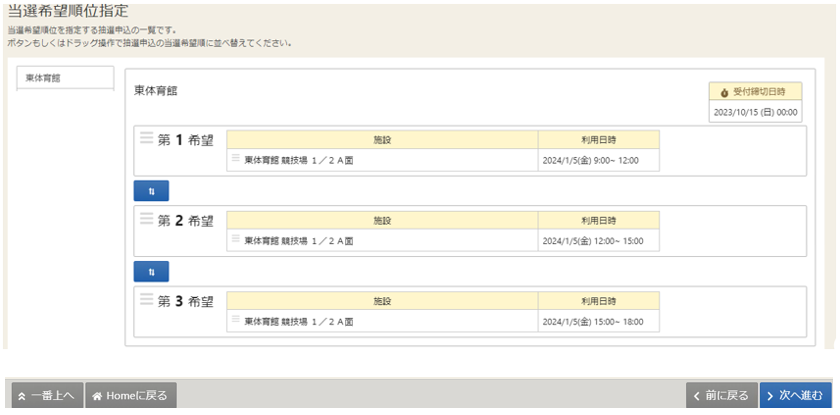The width and height of the screenshot is (840, 415).
Task: Click the drag handle beside 第2希望
Action: [146, 219]
